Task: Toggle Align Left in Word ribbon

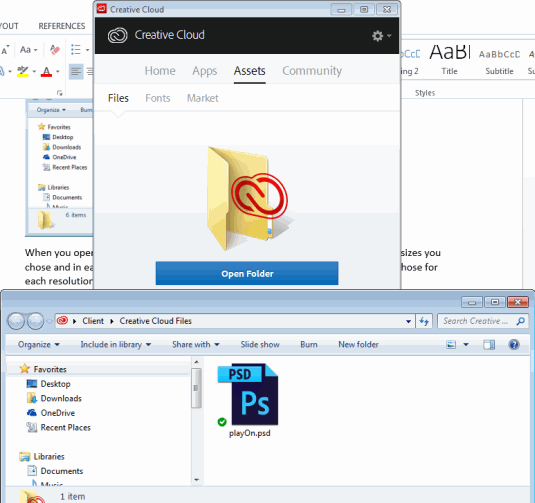Action: pos(76,71)
